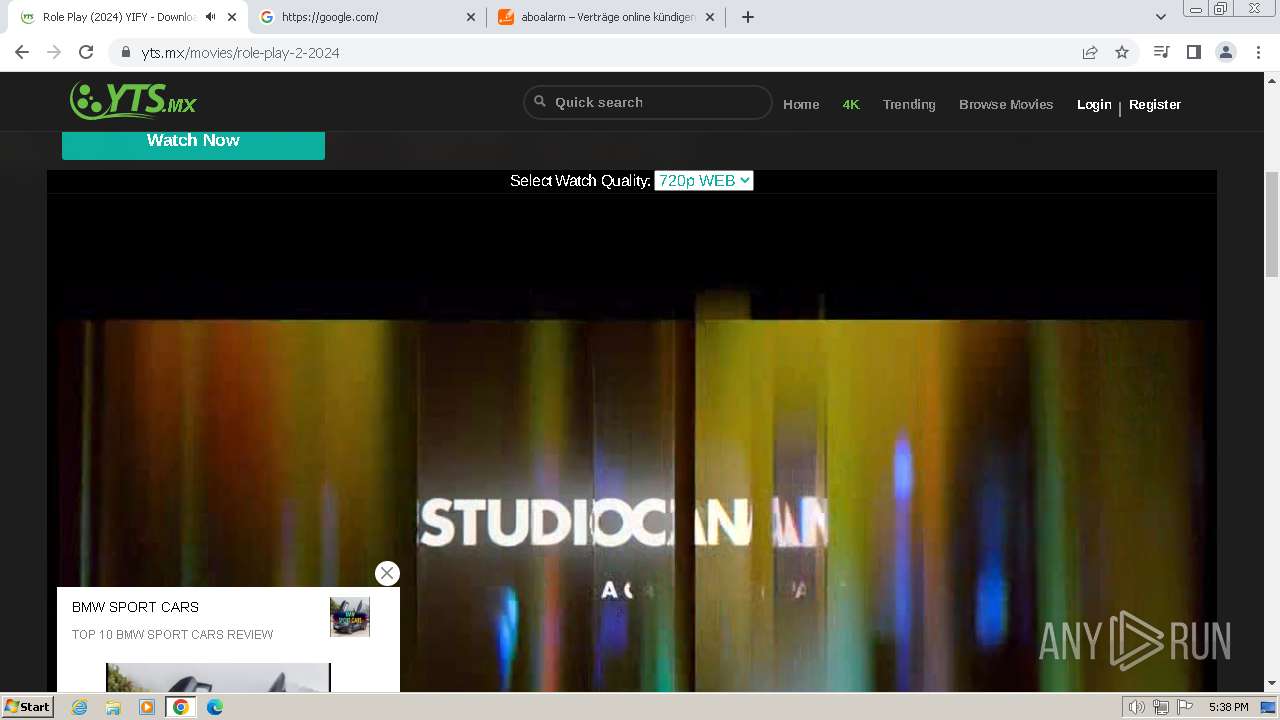Open the Action Center flag icon

pyautogui.click(x=1184, y=707)
